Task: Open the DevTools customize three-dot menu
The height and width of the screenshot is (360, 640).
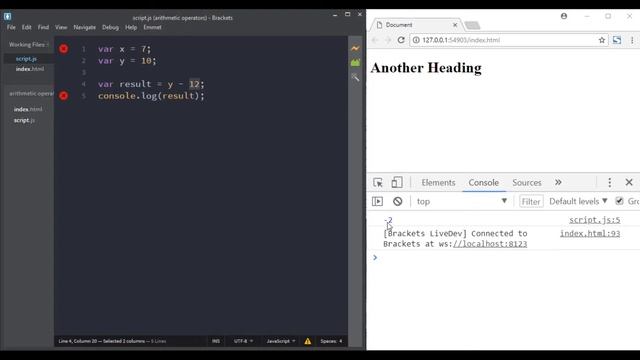Action: (x=609, y=182)
